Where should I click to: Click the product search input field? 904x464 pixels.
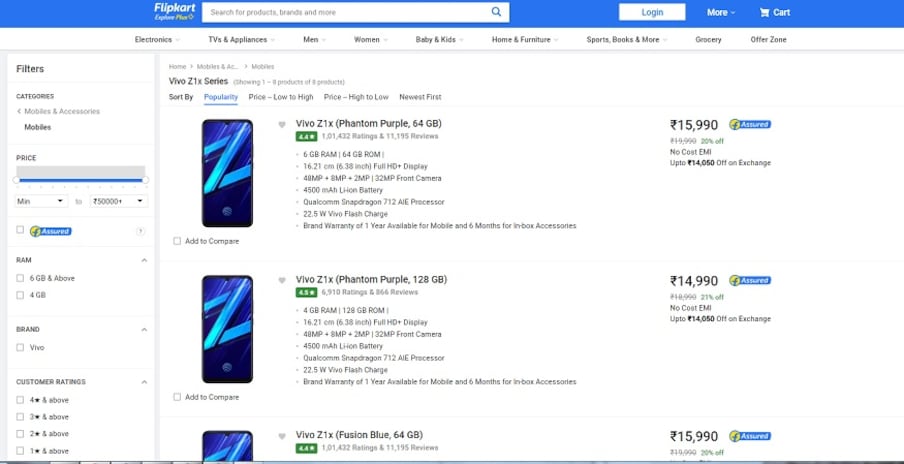(x=345, y=12)
